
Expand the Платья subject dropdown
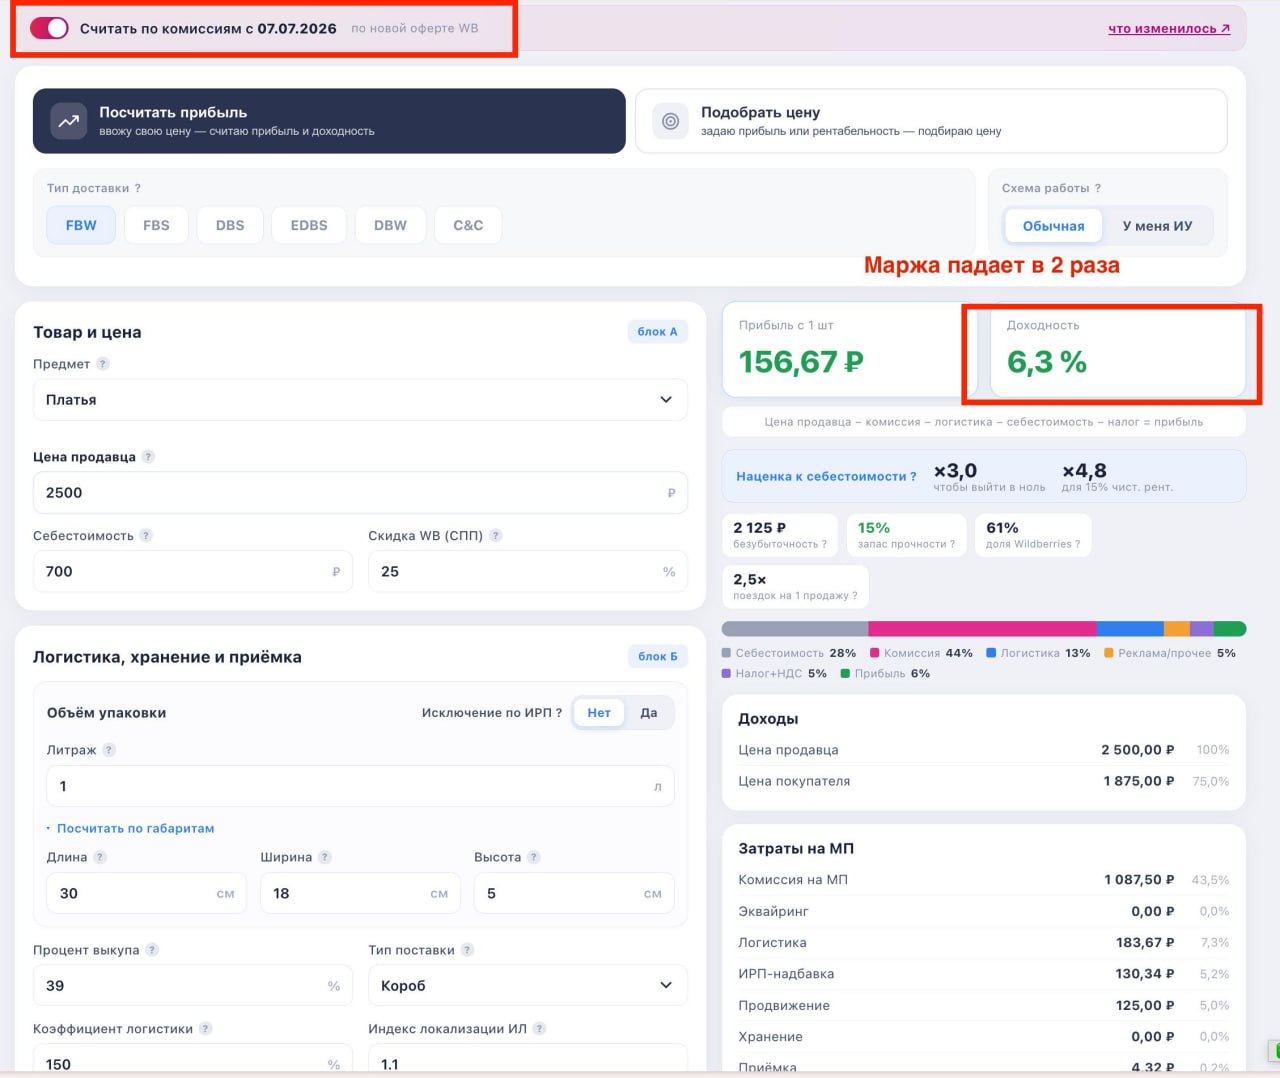click(360, 400)
